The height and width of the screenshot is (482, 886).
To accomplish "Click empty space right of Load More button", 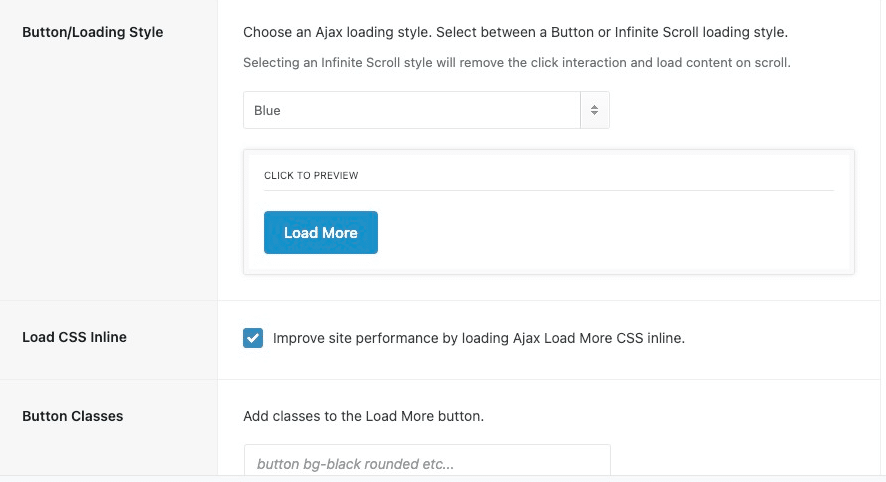I will 600,233.
